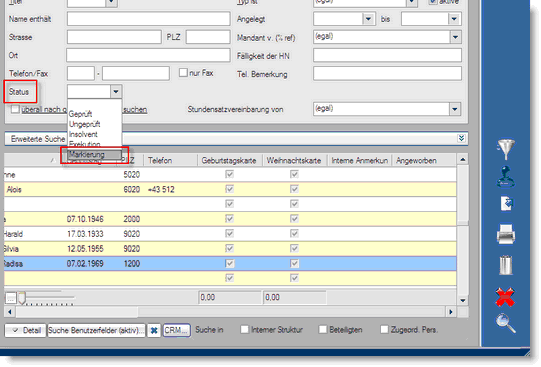Adjust the zoom slider thumb
This screenshot has height=367, width=541.
[x=22, y=298]
